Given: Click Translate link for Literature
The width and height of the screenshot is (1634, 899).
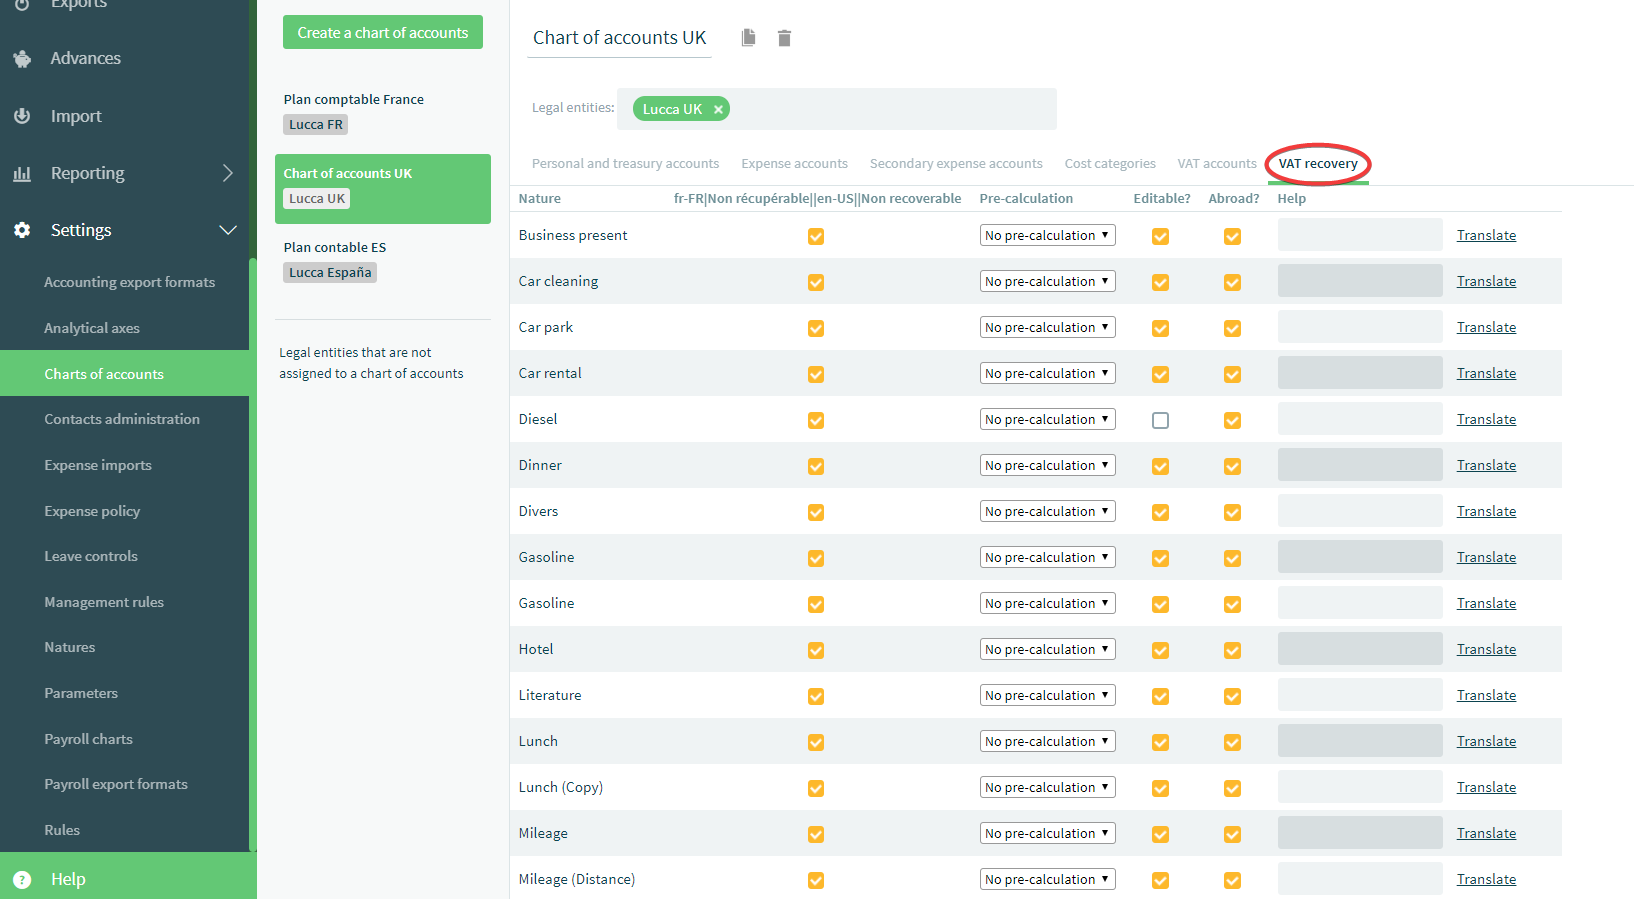Looking at the screenshot, I should 1486,695.
